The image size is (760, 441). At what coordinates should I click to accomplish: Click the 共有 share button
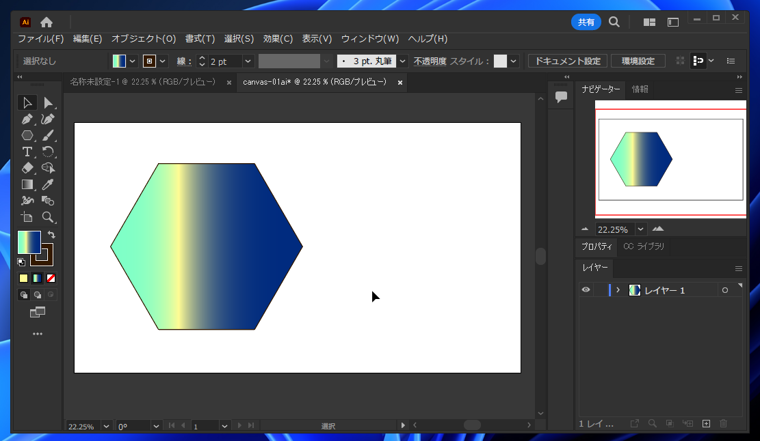click(x=586, y=22)
